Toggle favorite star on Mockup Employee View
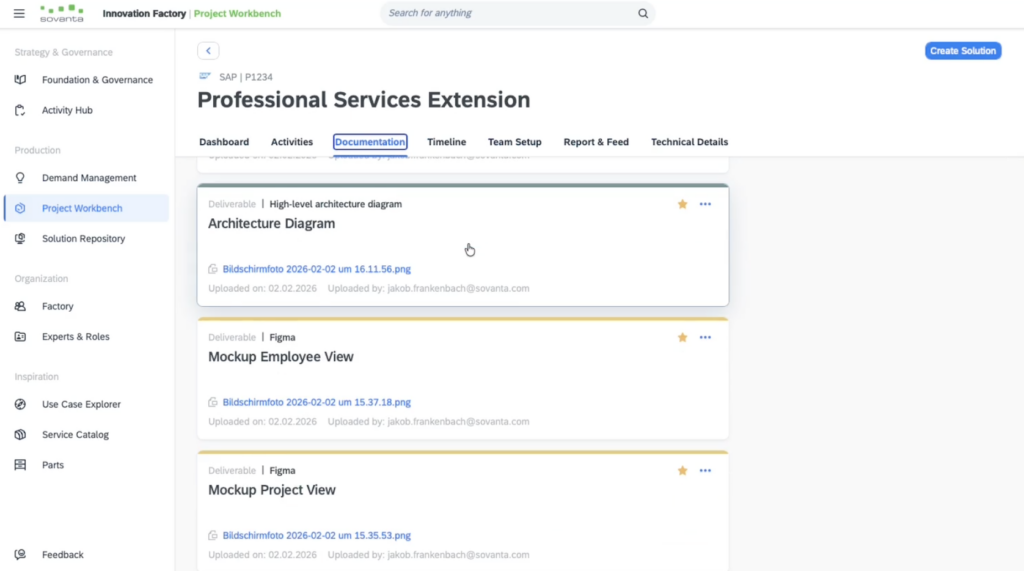Viewport: 1024px width, 571px height. coord(683,338)
